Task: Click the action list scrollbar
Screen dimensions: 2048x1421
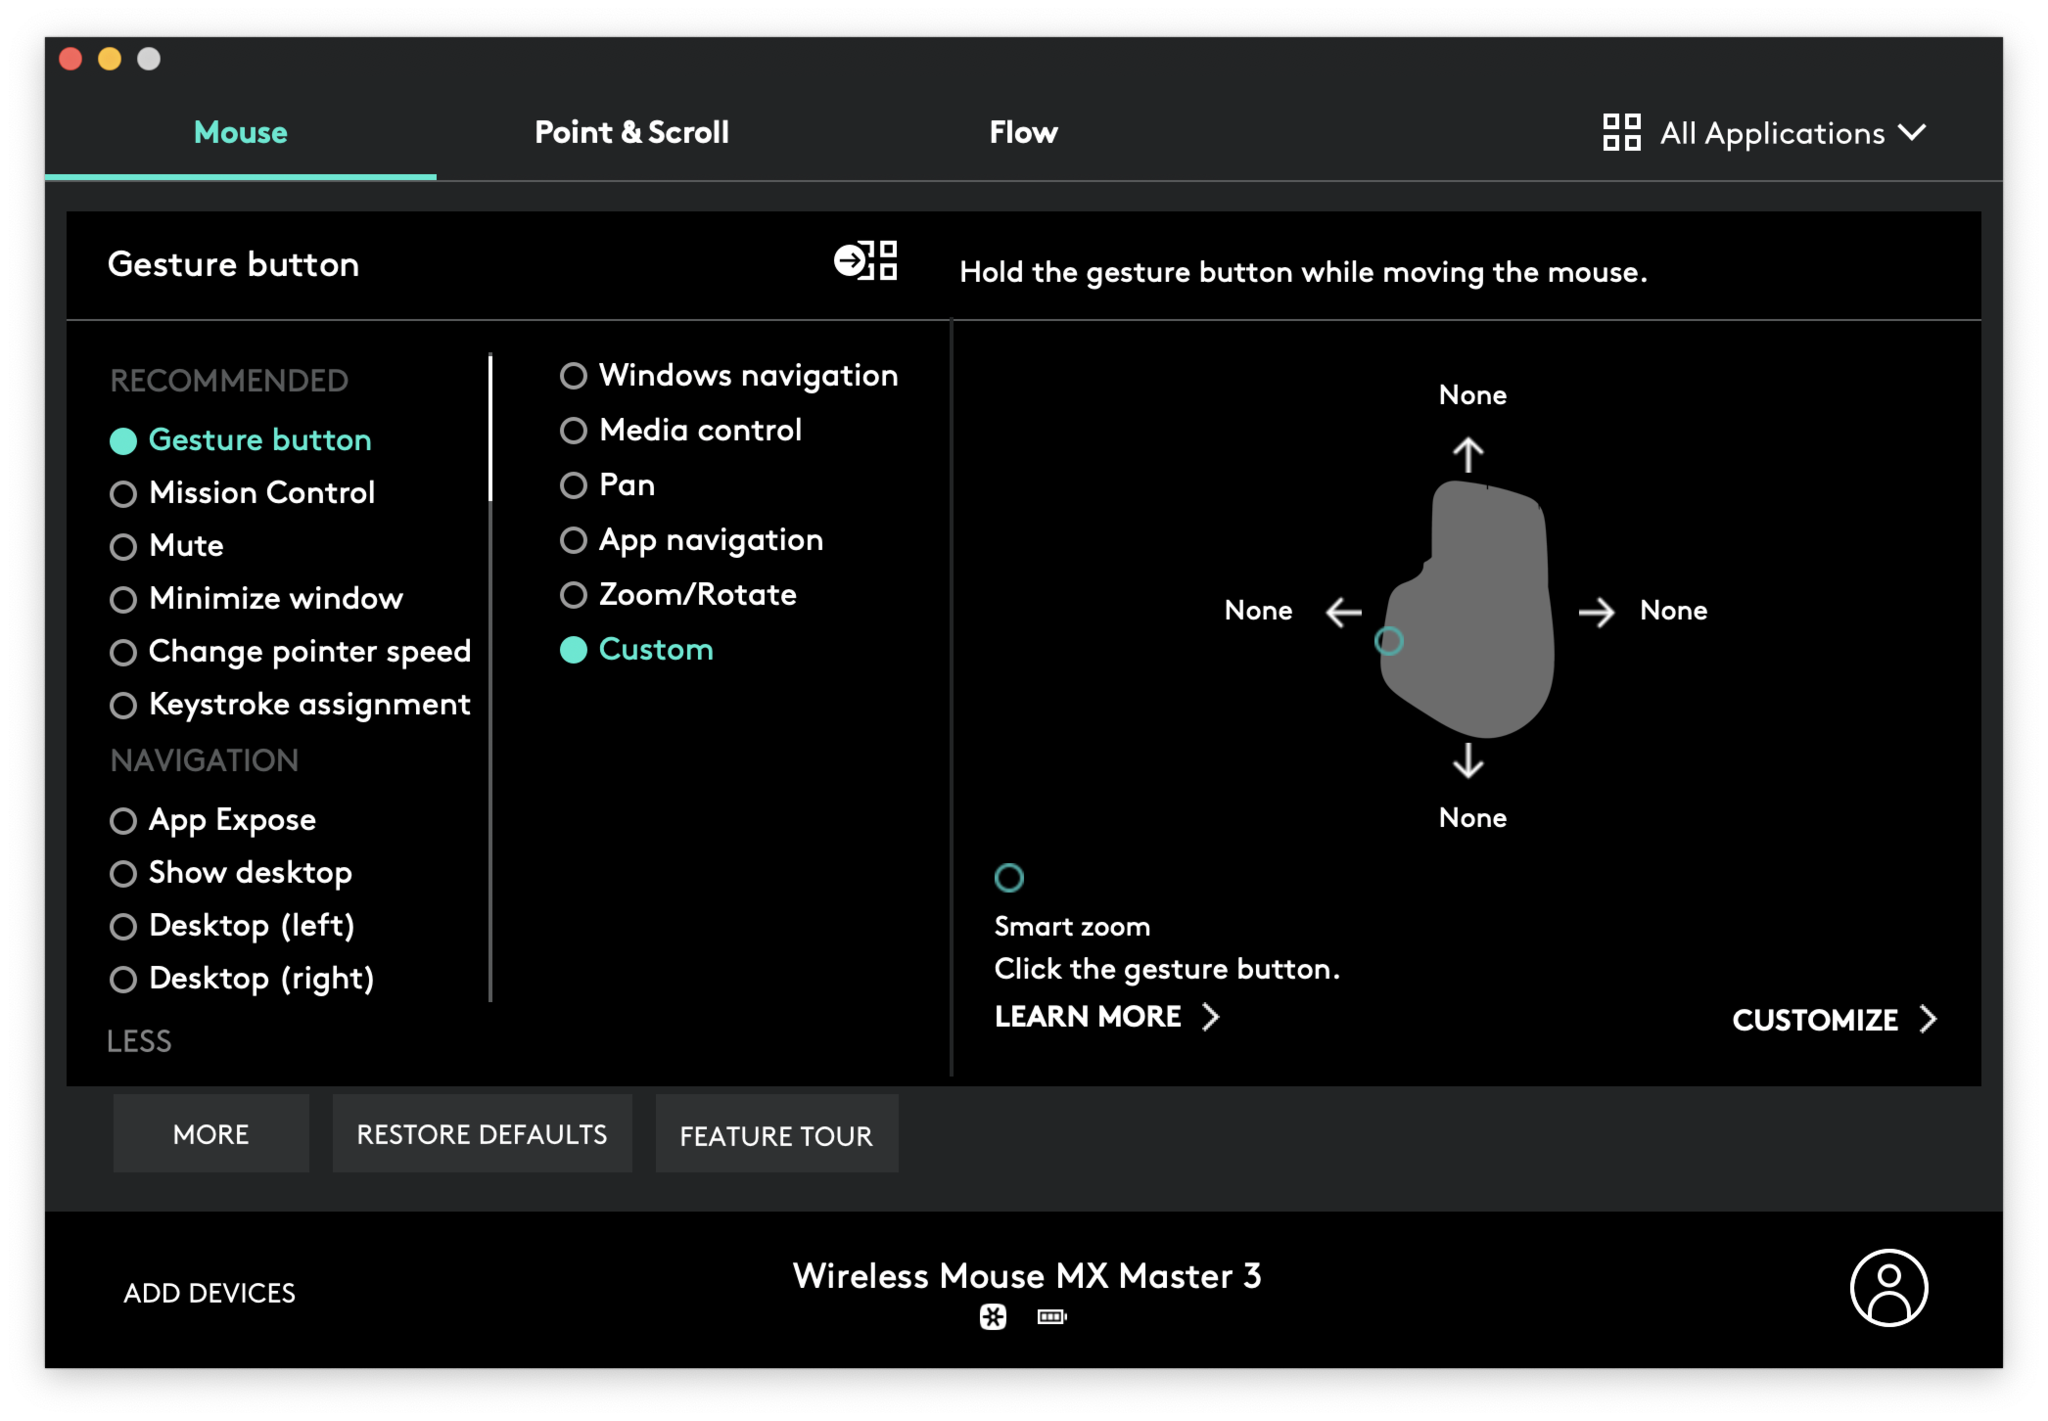Action: [x=490, y=427]
